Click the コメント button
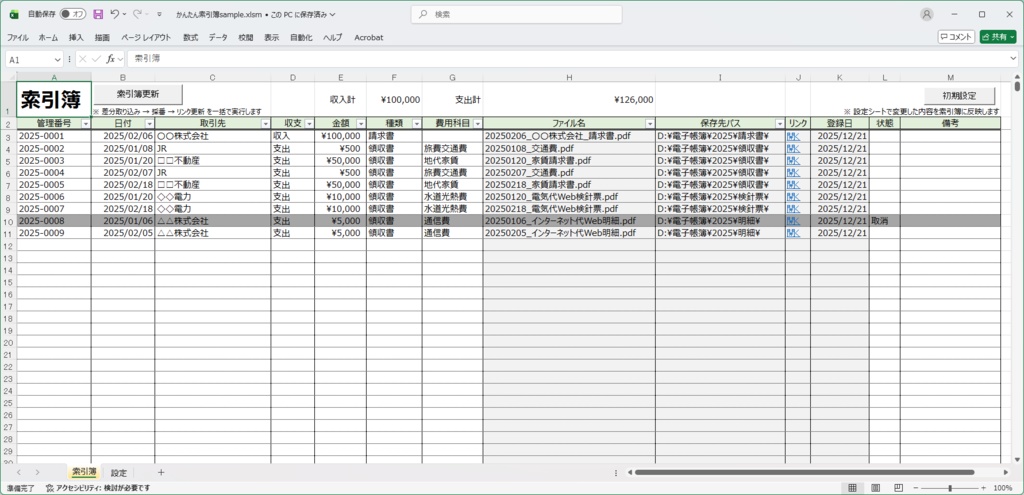Viewport: 1024px width, 495px height. pos(956,37)
